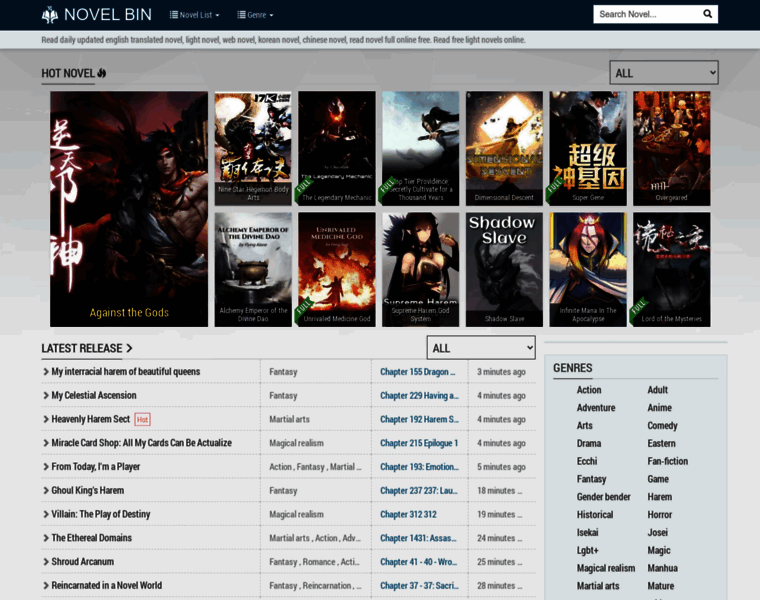Select the Adult genre

click(658, 390)
